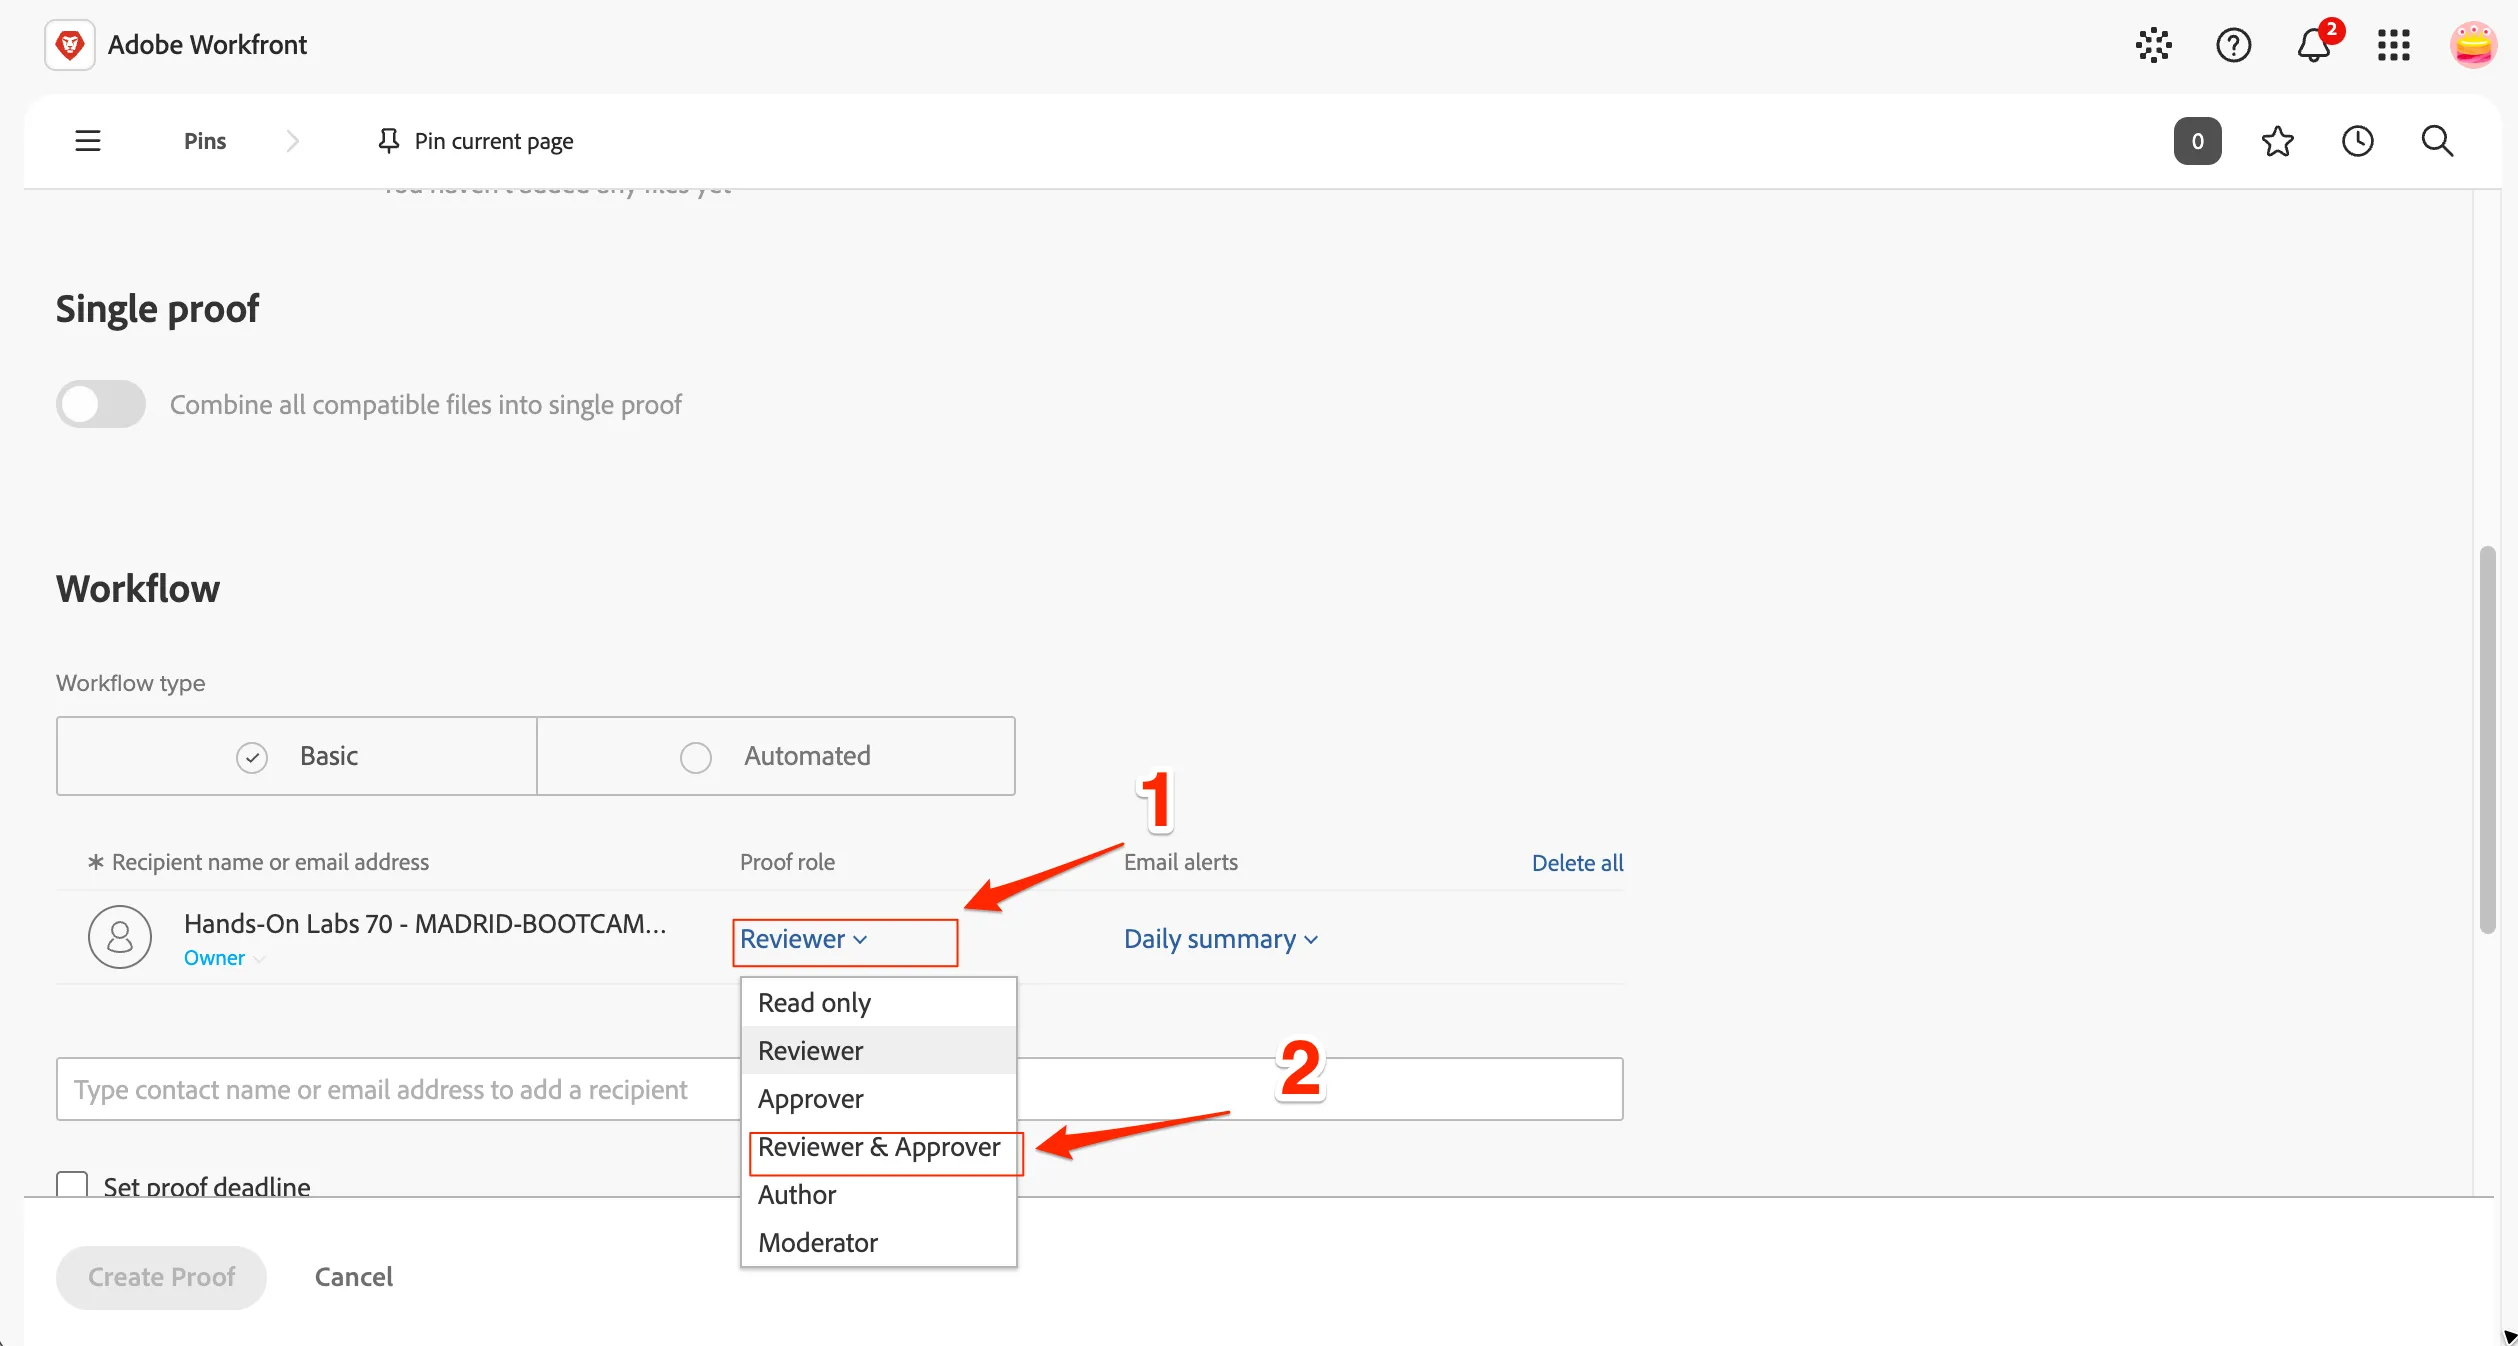Choose Read only from role list
Viewport: 2518px width, 1346px height.
(x=878, y=1002)
